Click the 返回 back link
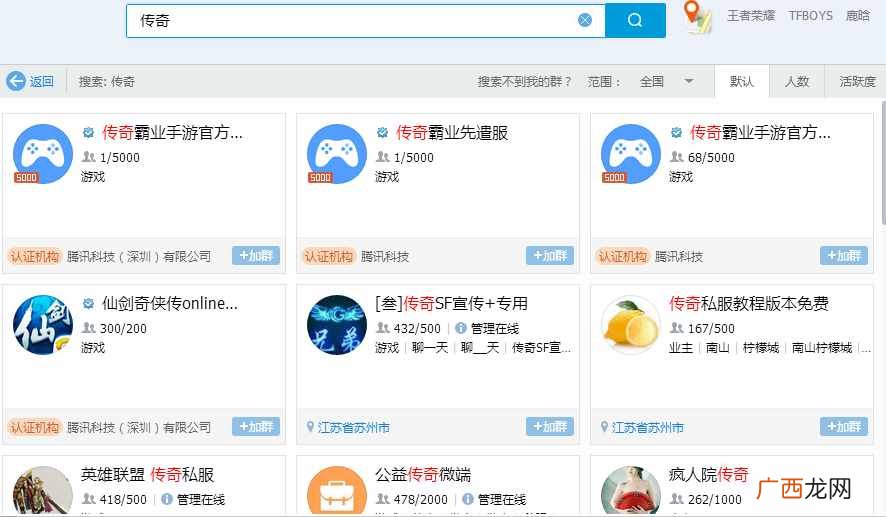886x517 pixels. [42, 81]
